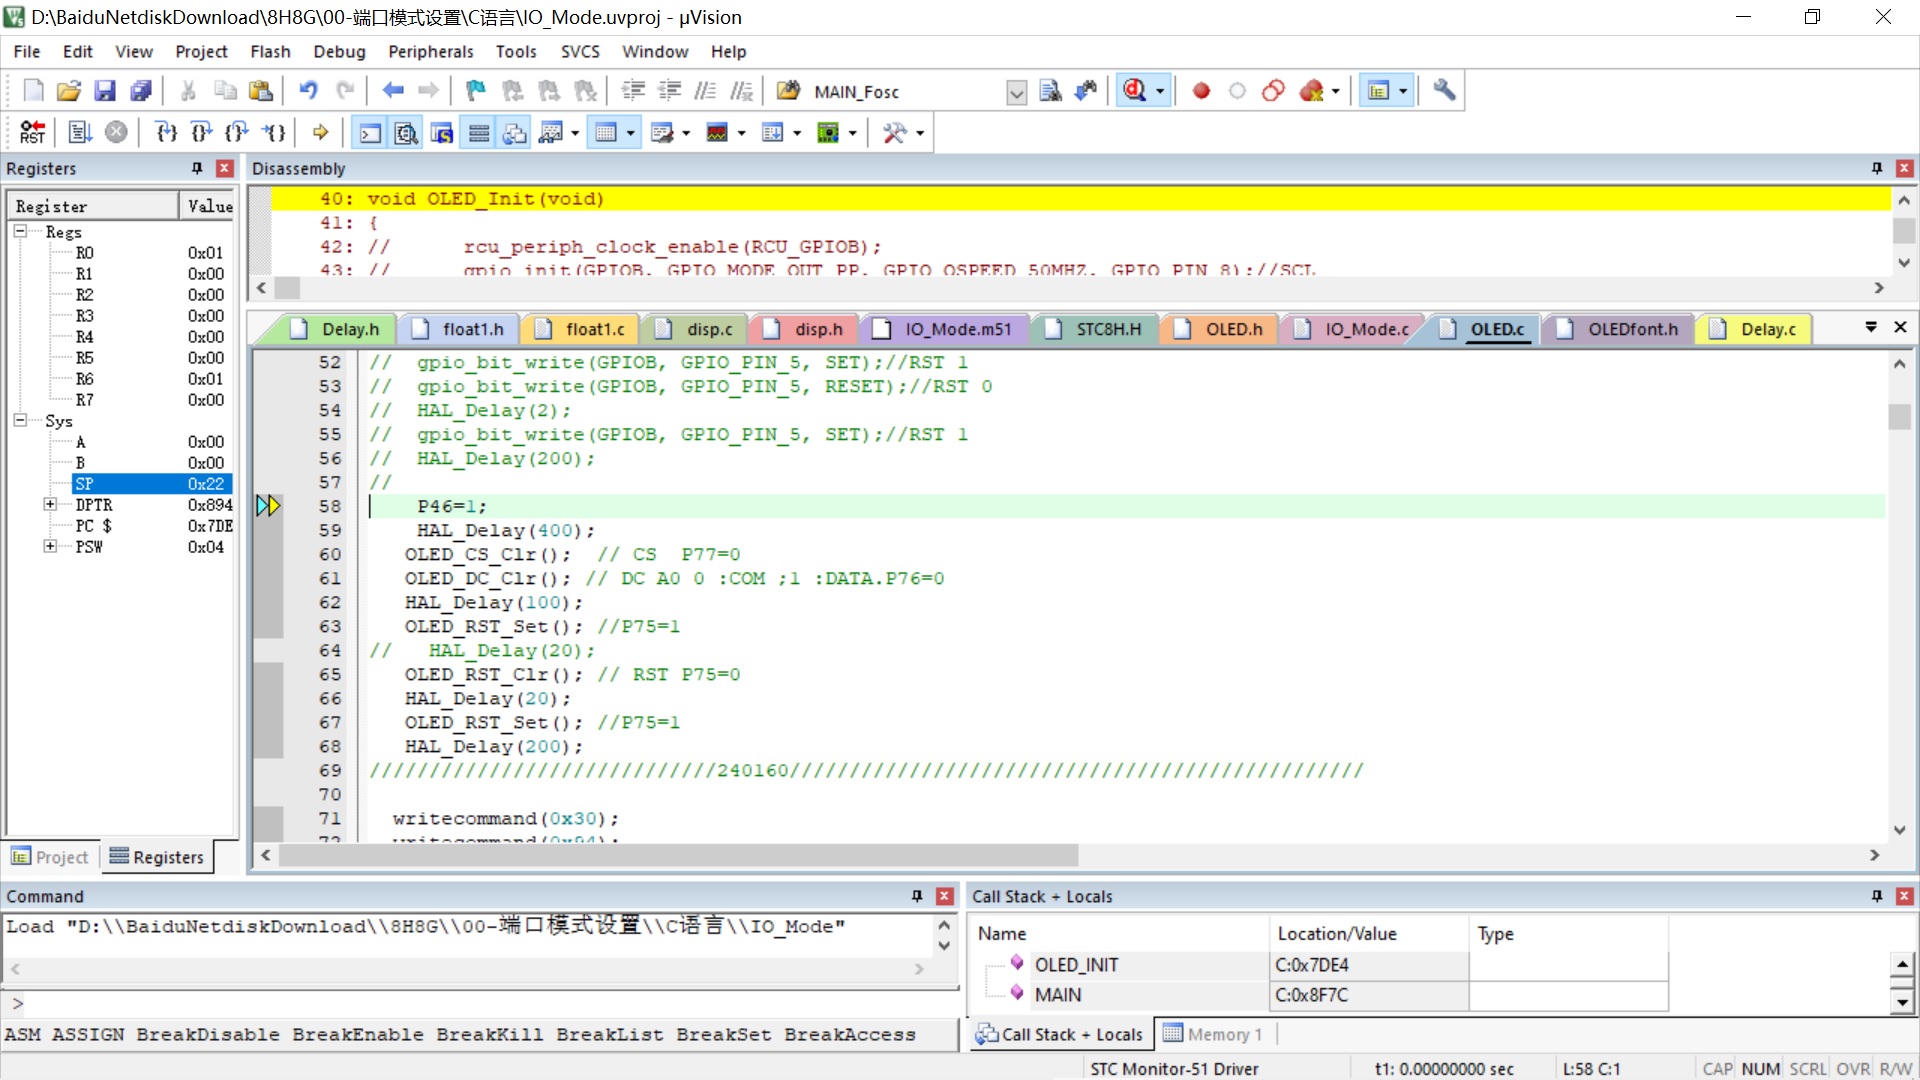This screenshot has width=1920, height=1080.
Task: Reset the CPU with the RST icon
Action: 32,132
